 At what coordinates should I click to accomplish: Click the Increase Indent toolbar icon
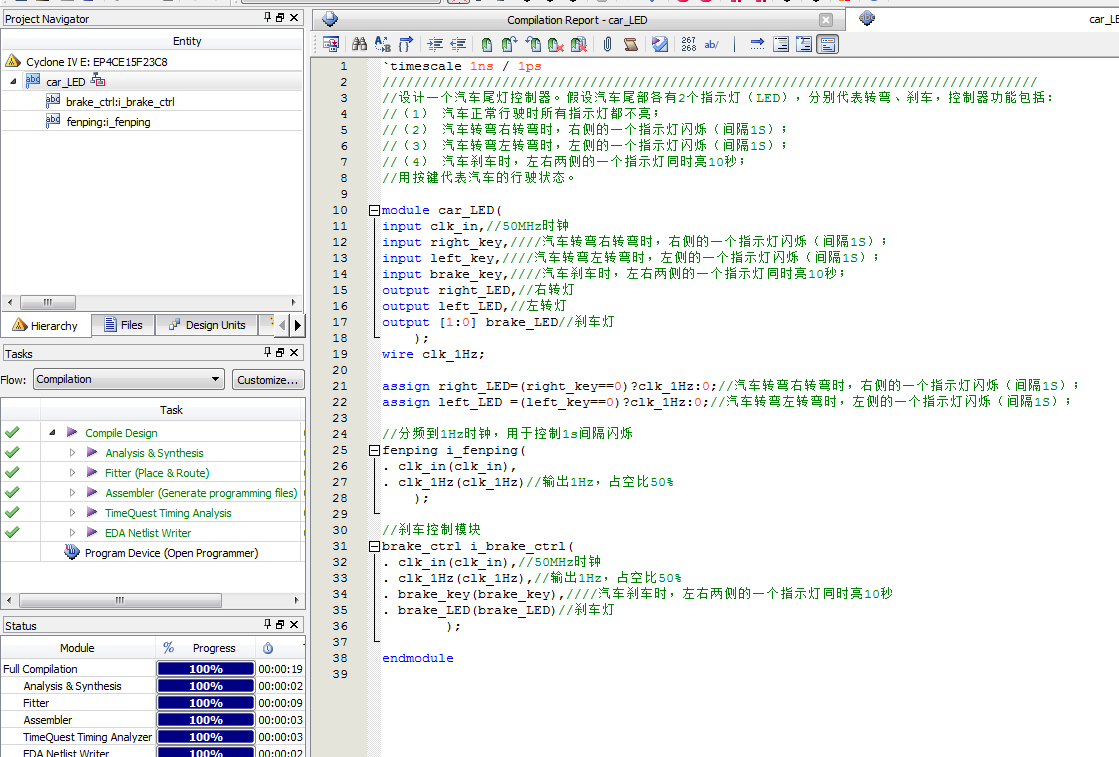[x=435, y=44]
